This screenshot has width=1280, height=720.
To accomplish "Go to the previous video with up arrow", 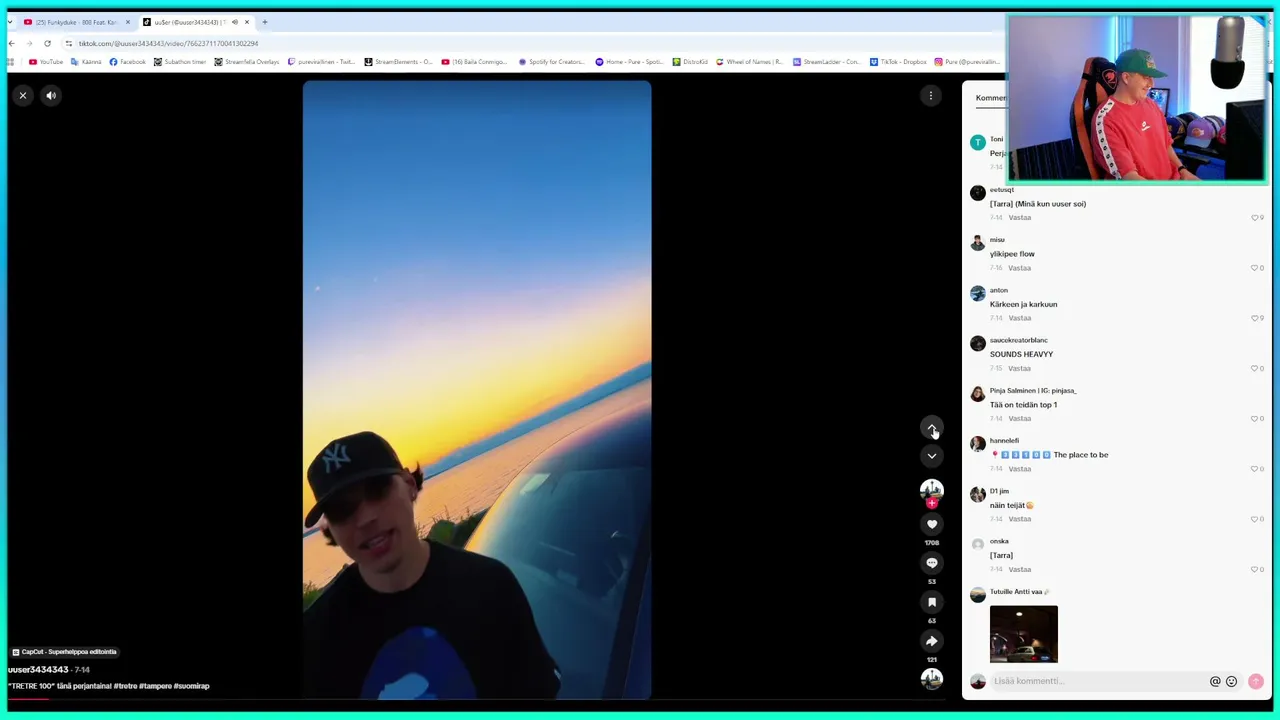I will click(x=931, y=427).
